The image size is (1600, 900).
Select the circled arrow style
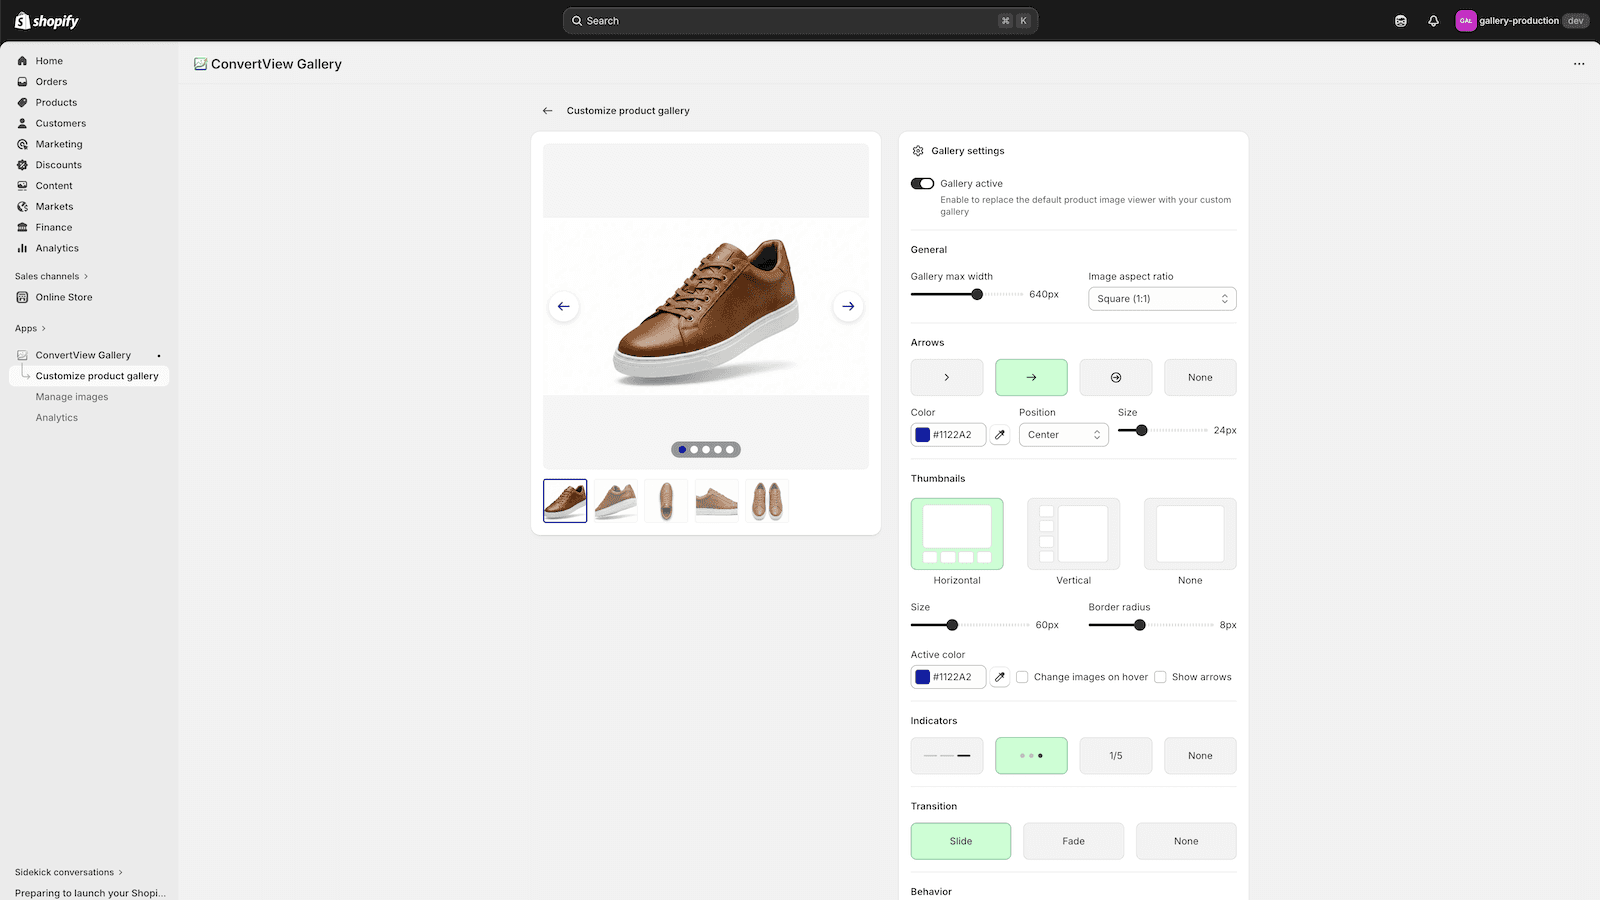point(1116,377)
